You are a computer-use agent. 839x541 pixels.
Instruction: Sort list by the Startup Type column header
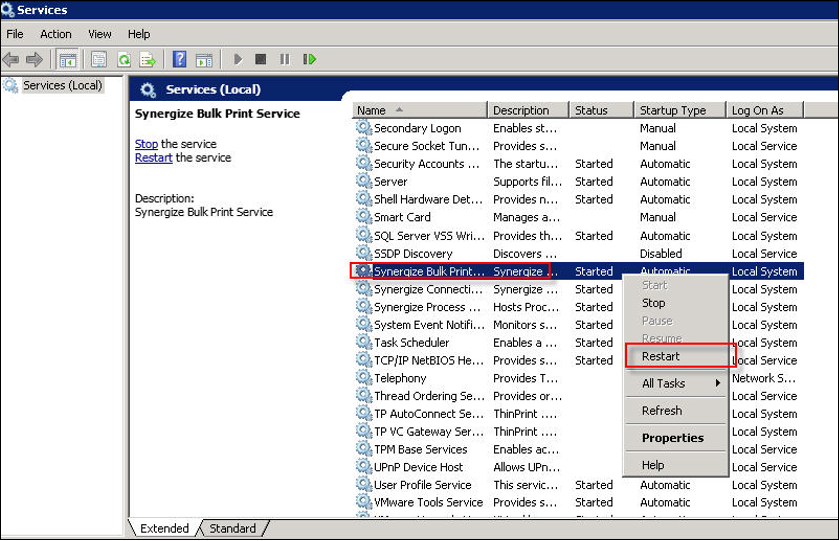click(x=678, y=110)
